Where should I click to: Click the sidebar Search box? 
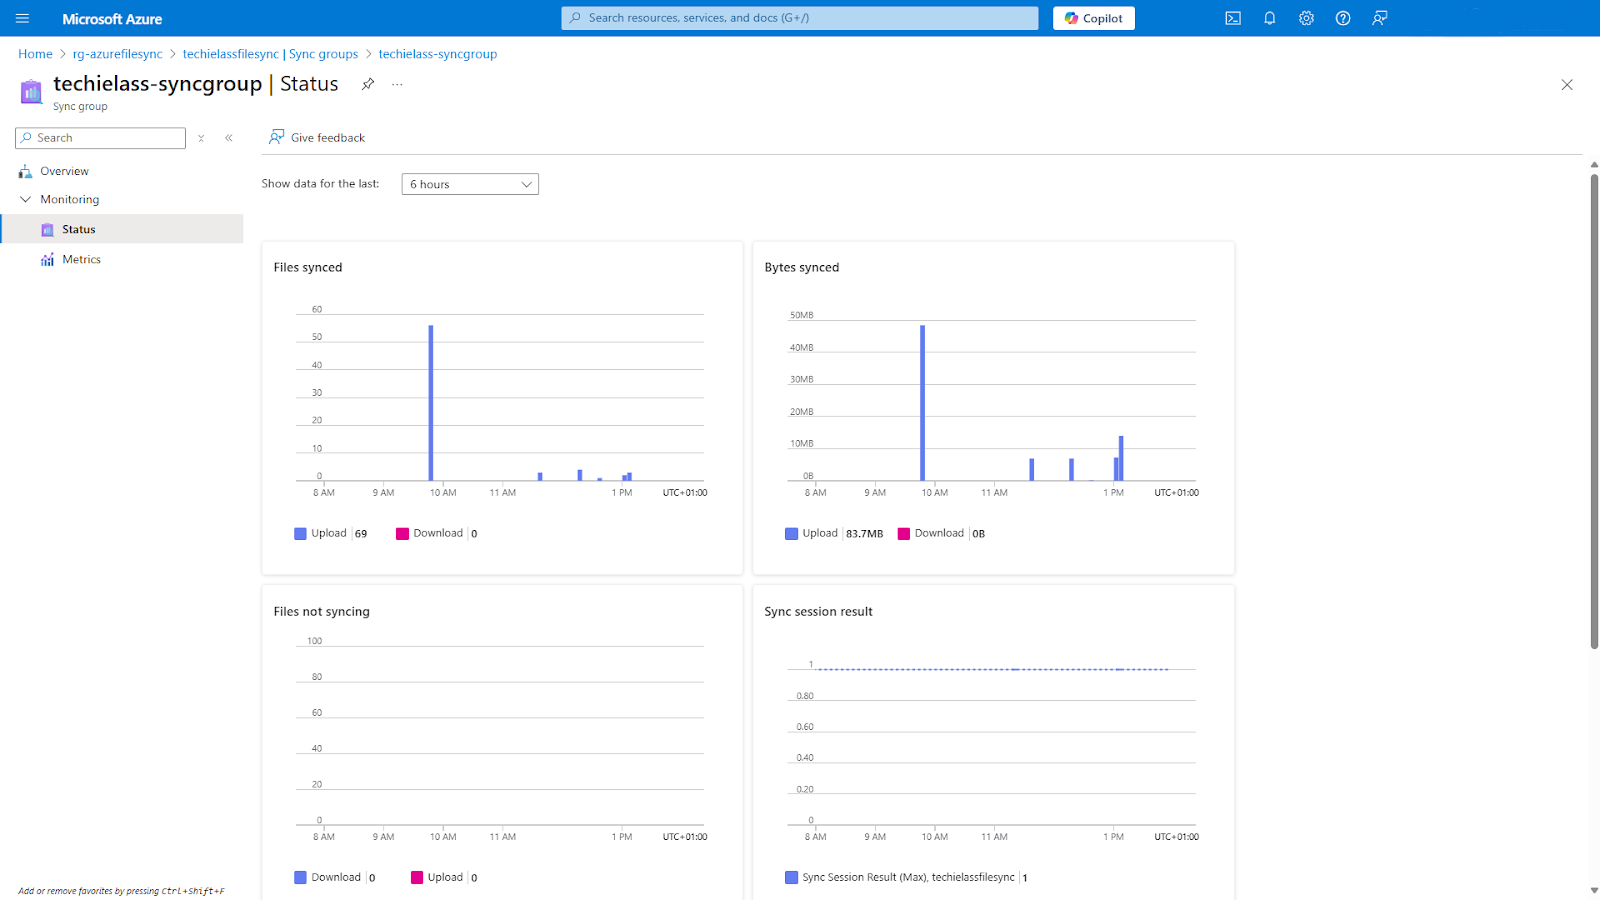(100, 137)
